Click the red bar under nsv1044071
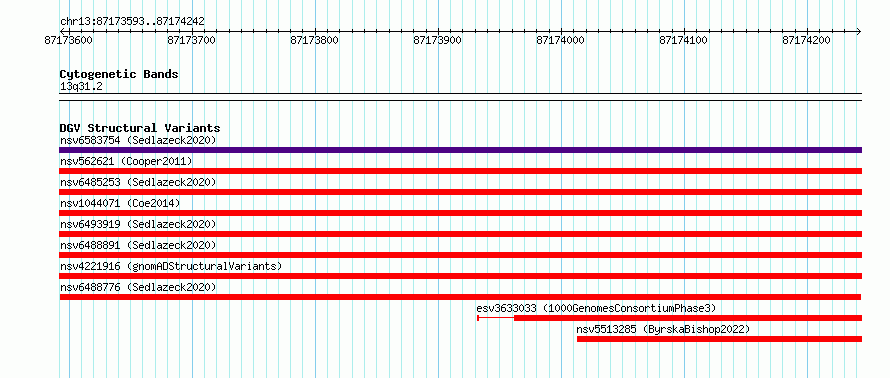Screen dimensions: 890x378 [x=460, y=213]
